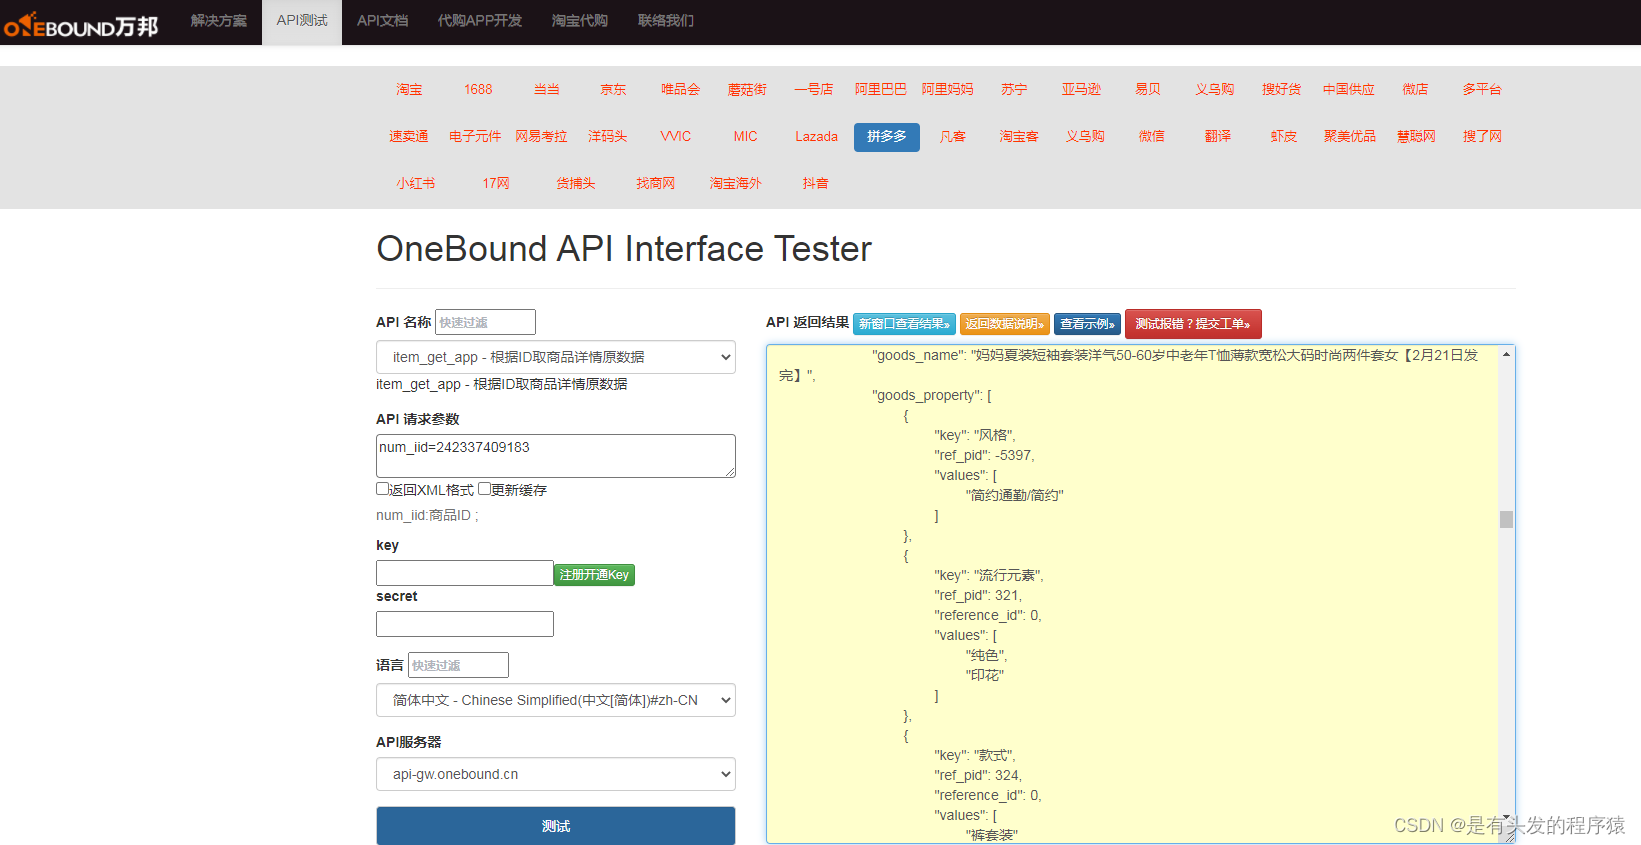Screen dimensions: 1641x845
Task: Select the 淘宝 platform link
Action: click(409, 89)
